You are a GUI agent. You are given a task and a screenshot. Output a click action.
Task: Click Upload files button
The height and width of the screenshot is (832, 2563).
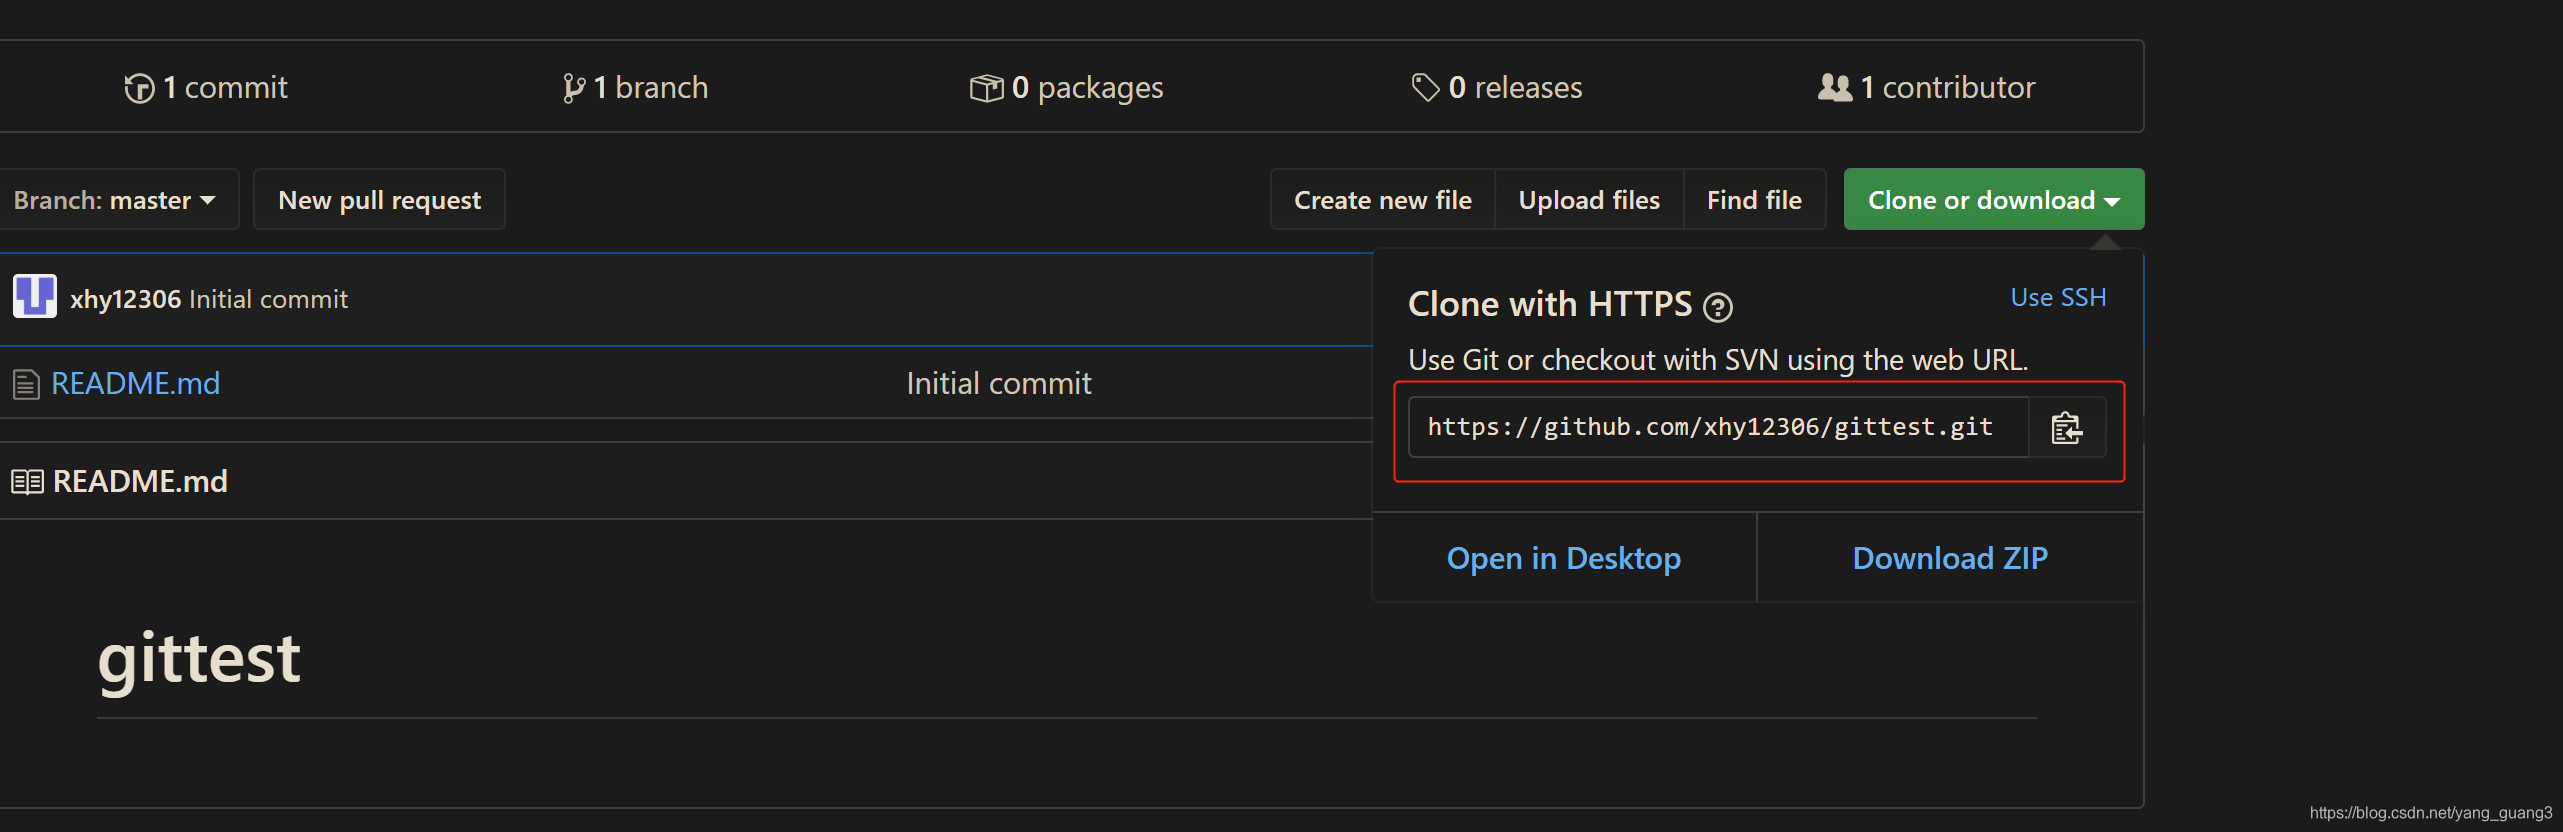[1589, 200]
